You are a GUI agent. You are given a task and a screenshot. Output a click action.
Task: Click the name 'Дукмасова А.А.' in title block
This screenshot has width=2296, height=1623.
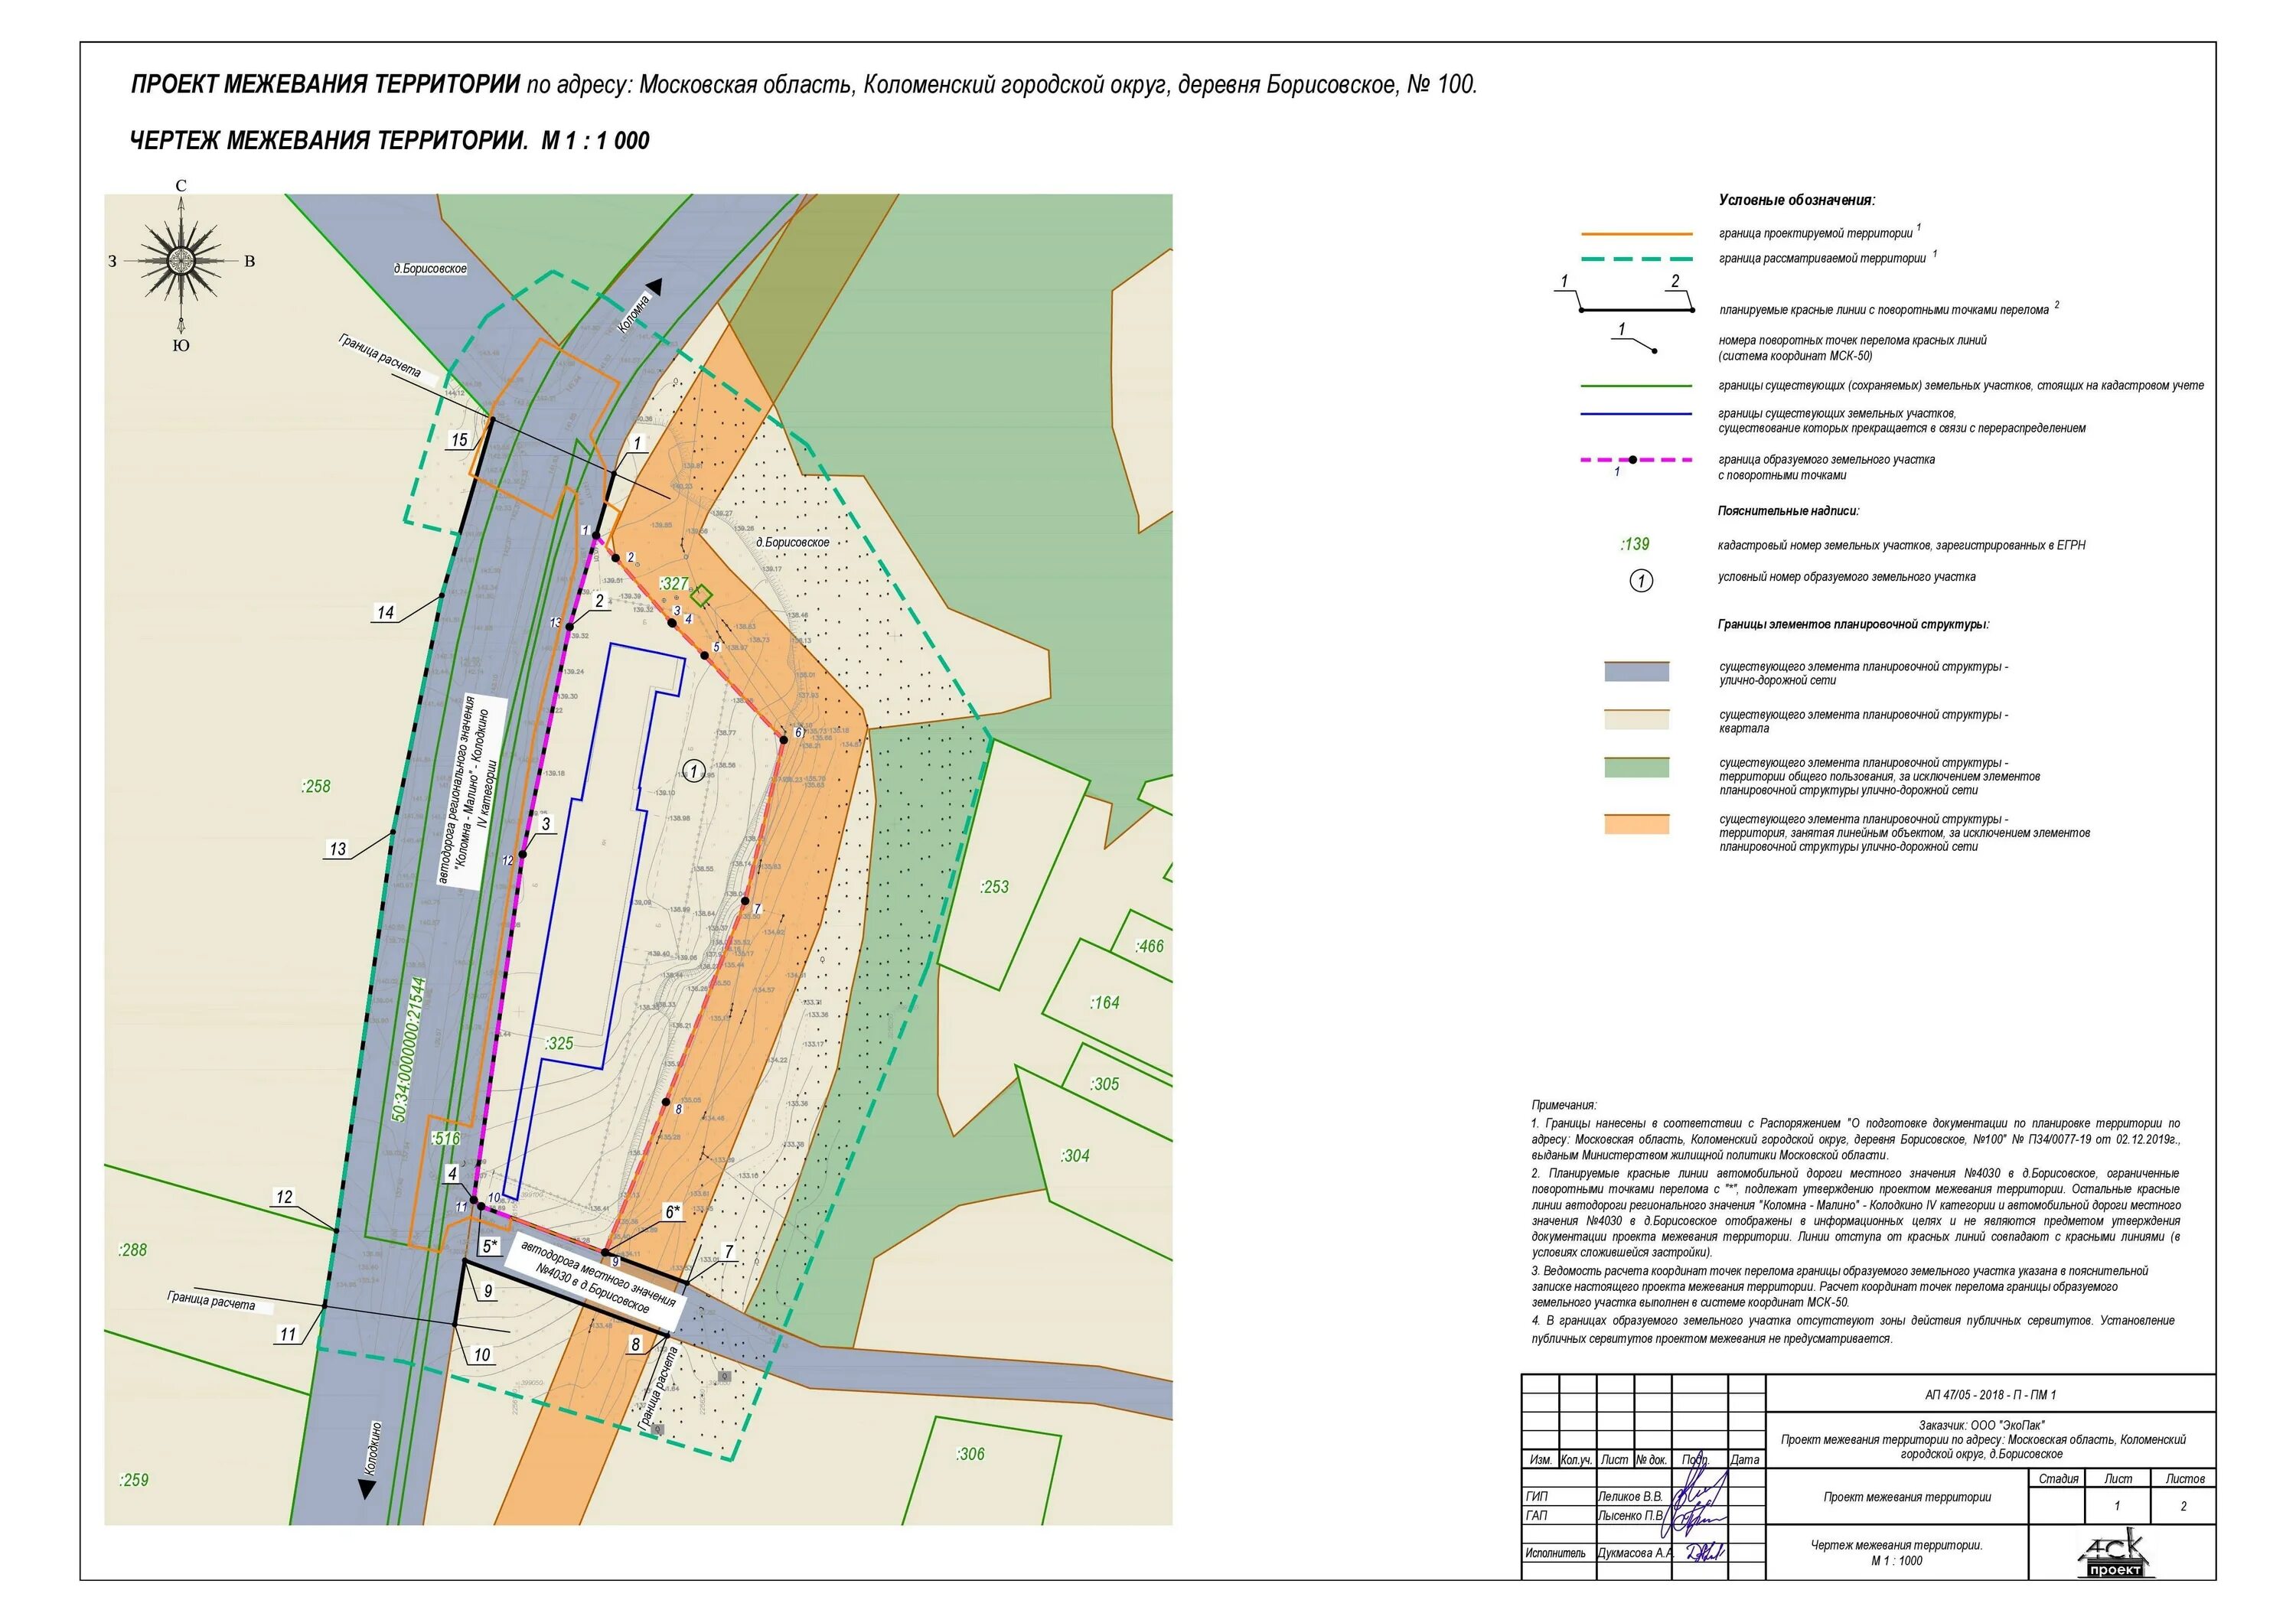(x=1635, y=1554)
